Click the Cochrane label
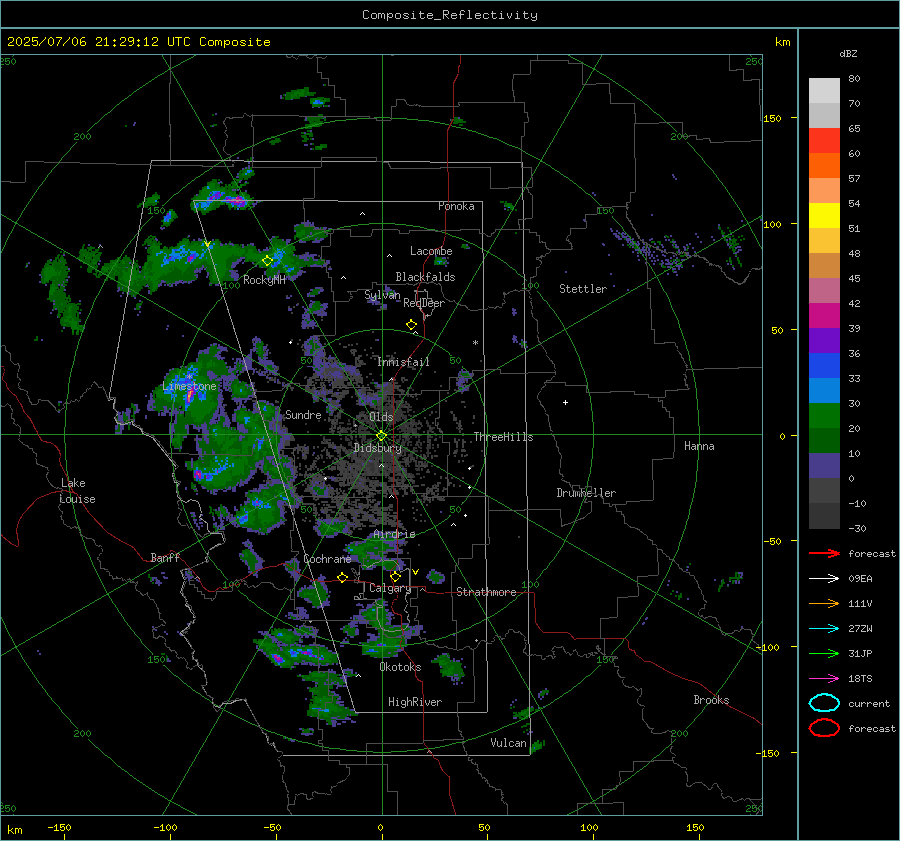The height and width of the screenshot is (841, 900). pos(327,559)
